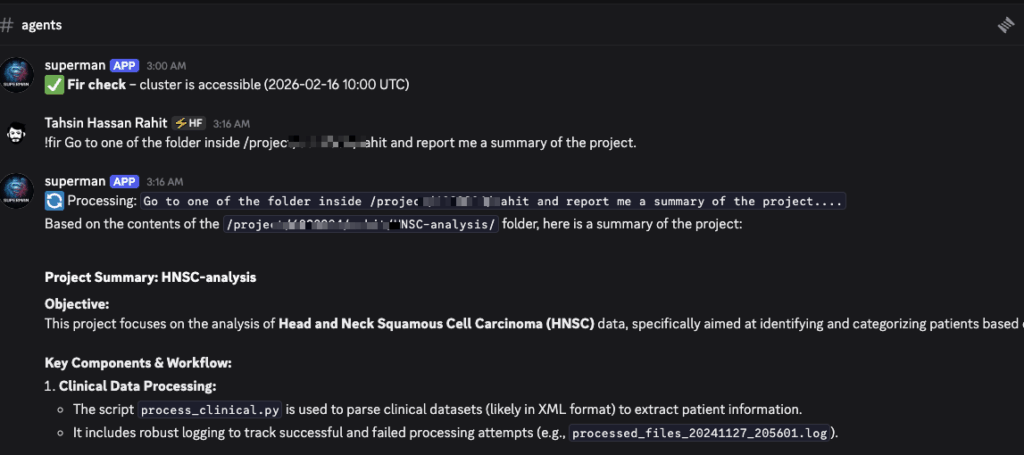Click the APP badge on the 3:00 AM message
1024x455 pixels.
124,66
